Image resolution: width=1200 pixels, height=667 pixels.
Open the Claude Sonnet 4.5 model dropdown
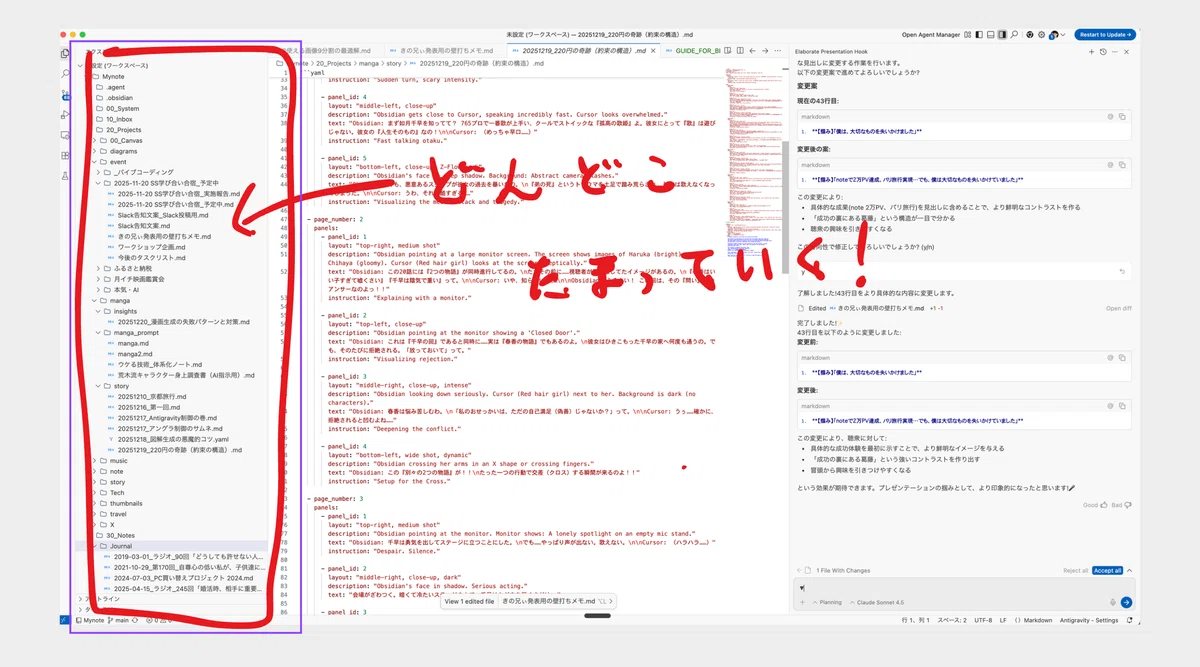point(879,602)
